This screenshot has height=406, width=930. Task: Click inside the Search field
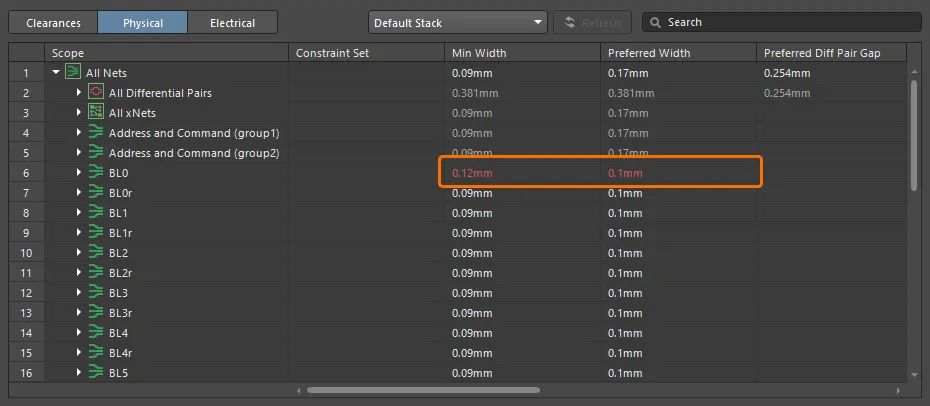point(790,22)
